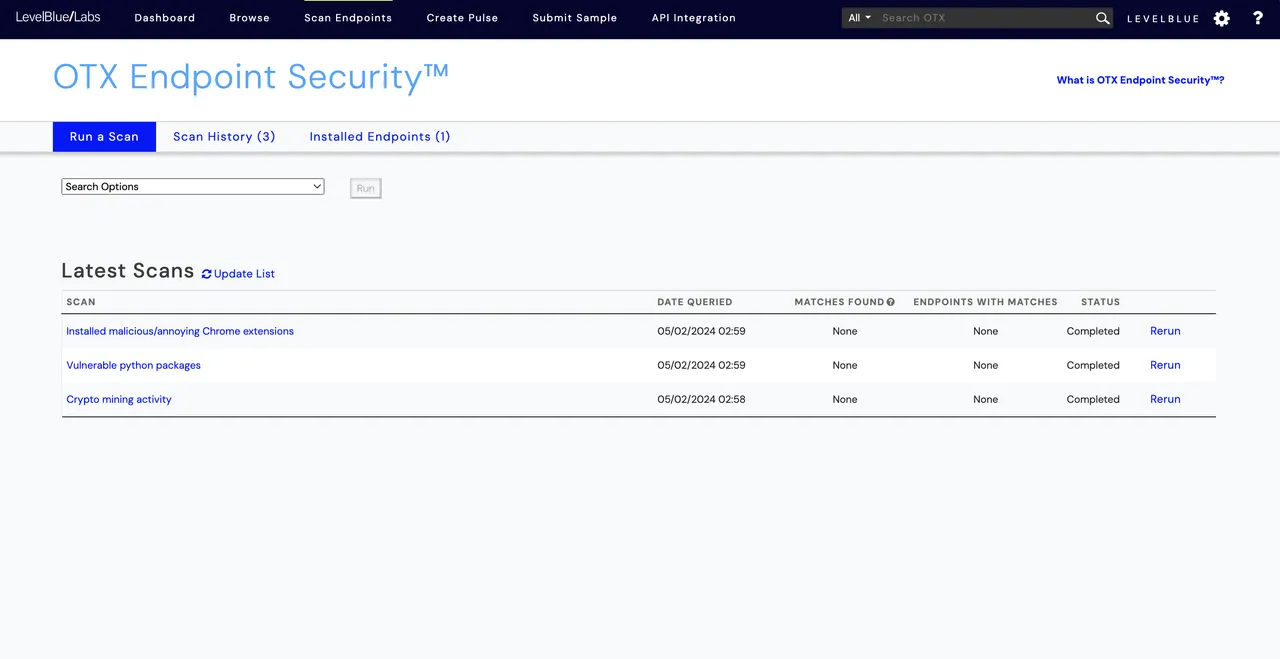1280x659 pixels.
Task: Click the Update List link
Action: pos(244,274)
